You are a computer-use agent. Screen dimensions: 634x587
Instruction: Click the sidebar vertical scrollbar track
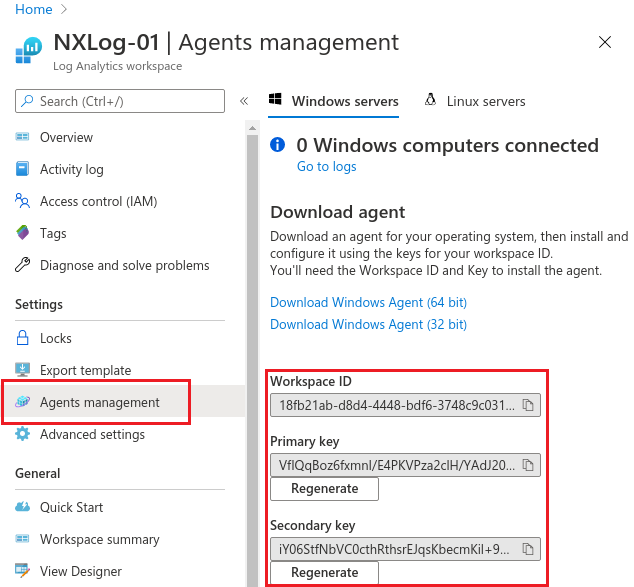[252, 360]
